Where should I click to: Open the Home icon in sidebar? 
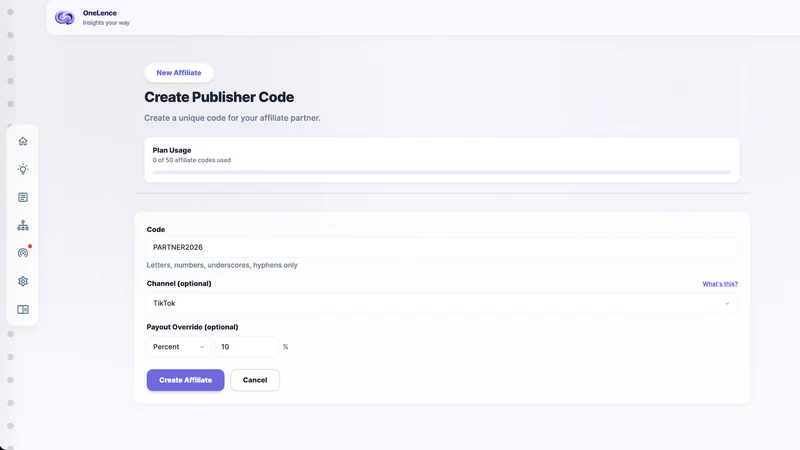pos(23,141)
